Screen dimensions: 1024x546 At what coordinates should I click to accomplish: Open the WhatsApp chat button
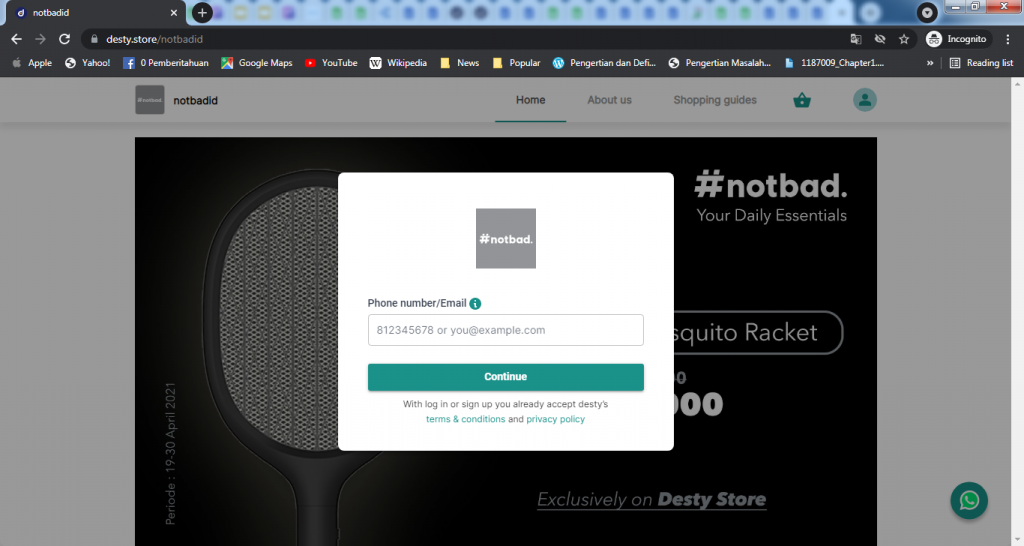(969, 500)
